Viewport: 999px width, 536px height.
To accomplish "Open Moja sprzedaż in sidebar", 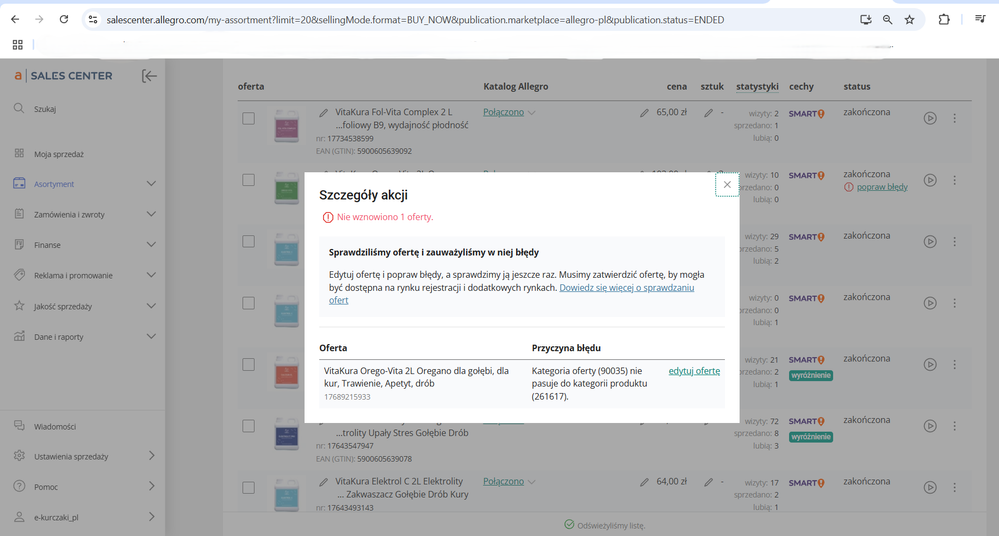I will click(x=58, y=154).
